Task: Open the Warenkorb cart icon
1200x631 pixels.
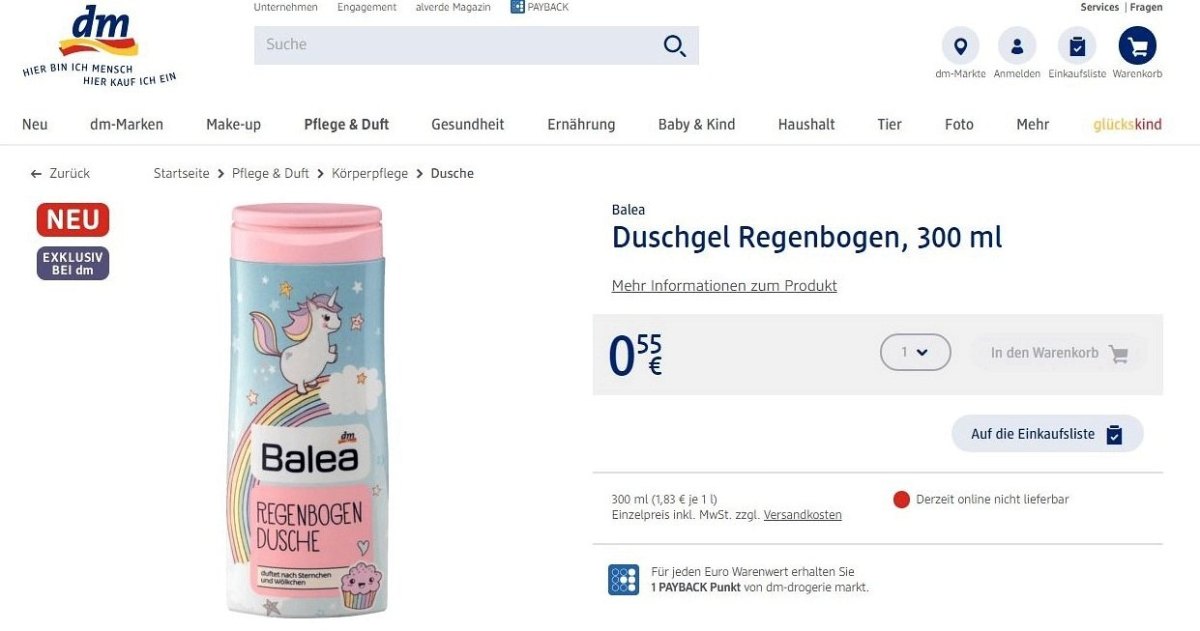Action: pyautogui.click(x=1137, y=46)
